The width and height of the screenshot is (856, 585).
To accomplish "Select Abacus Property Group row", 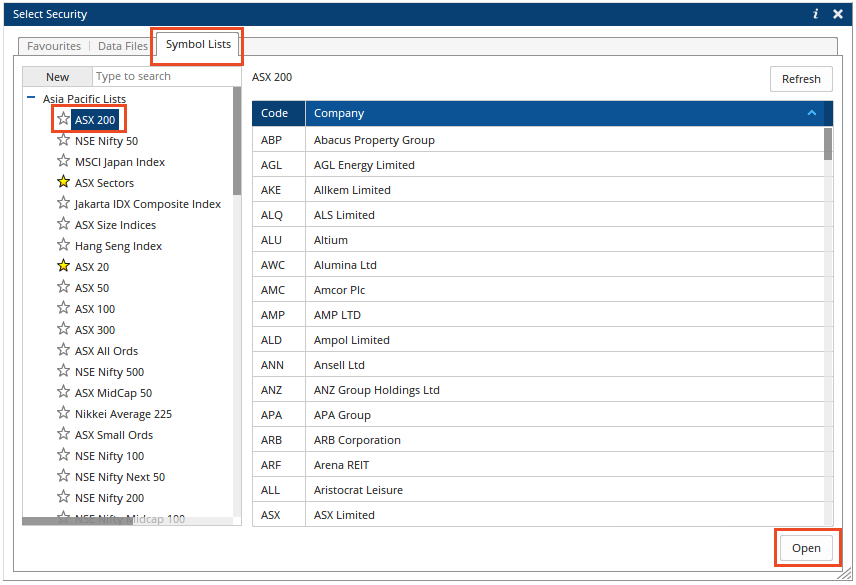I will click(x=538, y=140).
